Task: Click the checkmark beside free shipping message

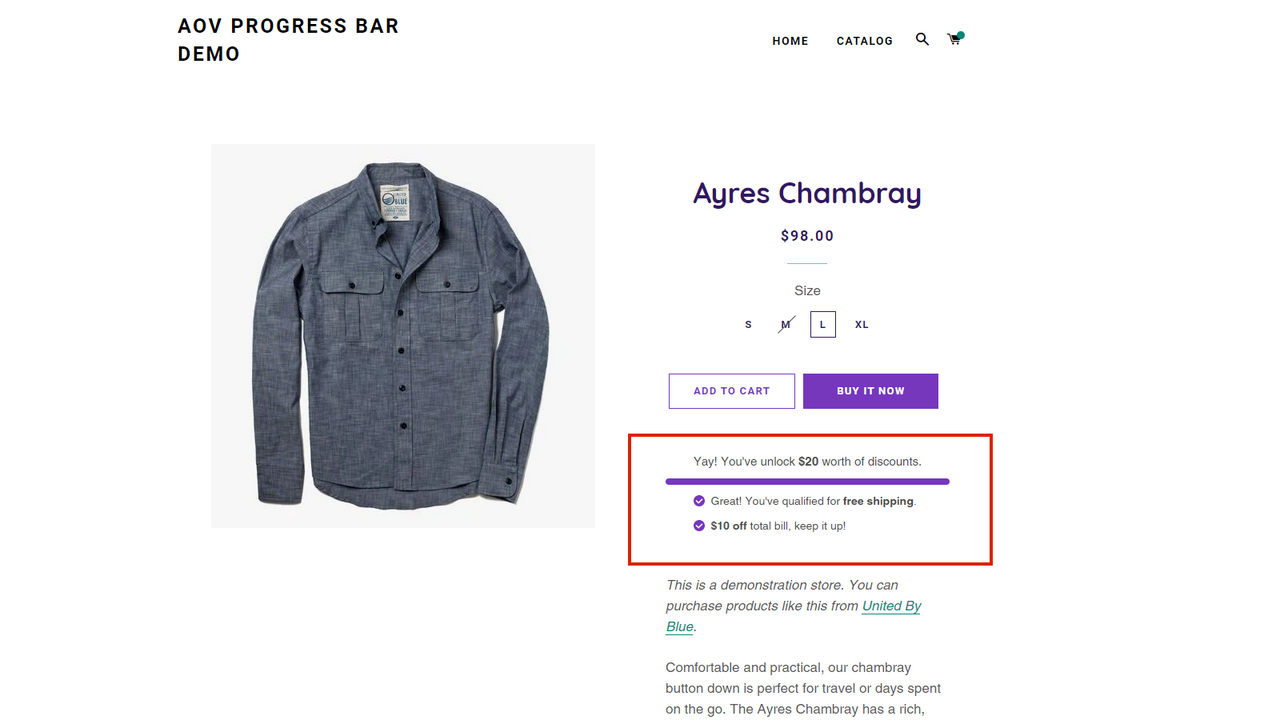Action: pos(699,501)
